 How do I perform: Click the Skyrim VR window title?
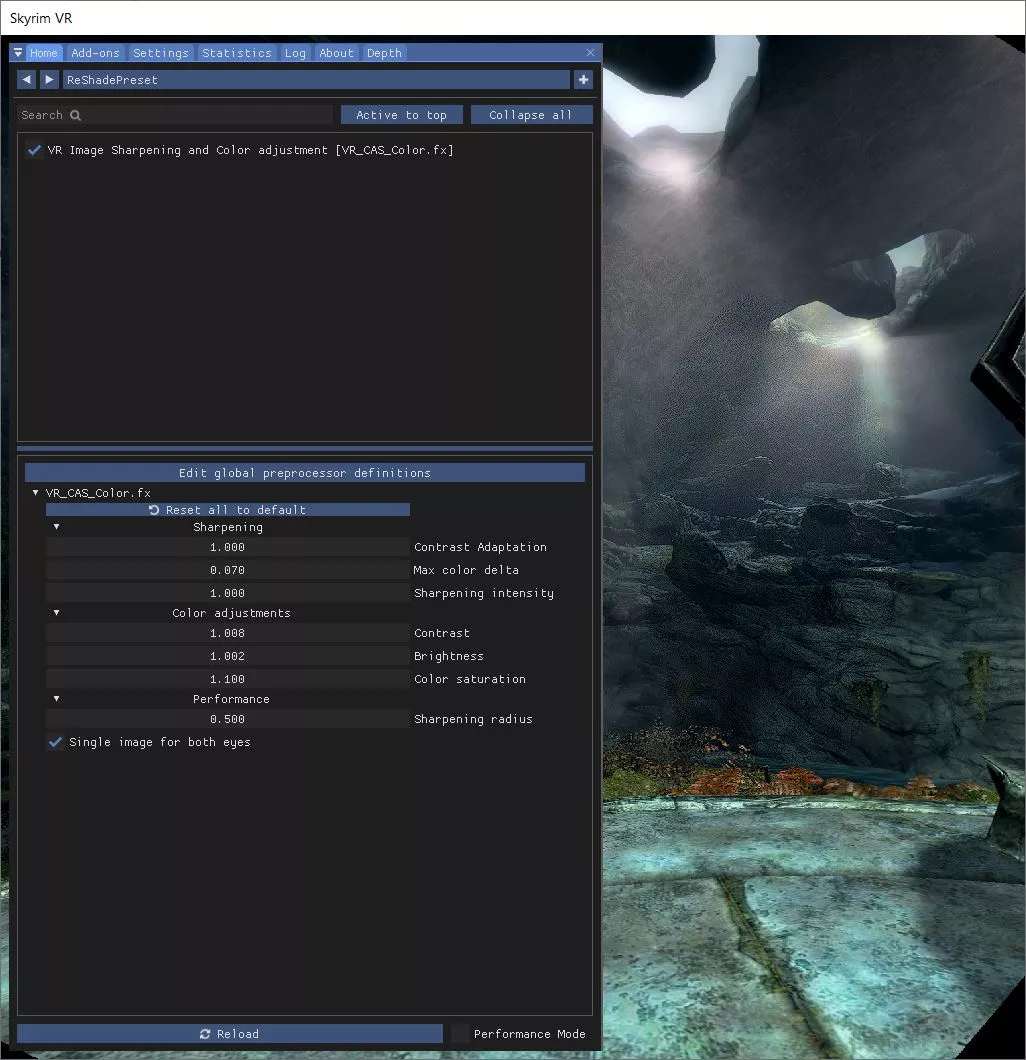pyautogui.click(x=41, y=18)
